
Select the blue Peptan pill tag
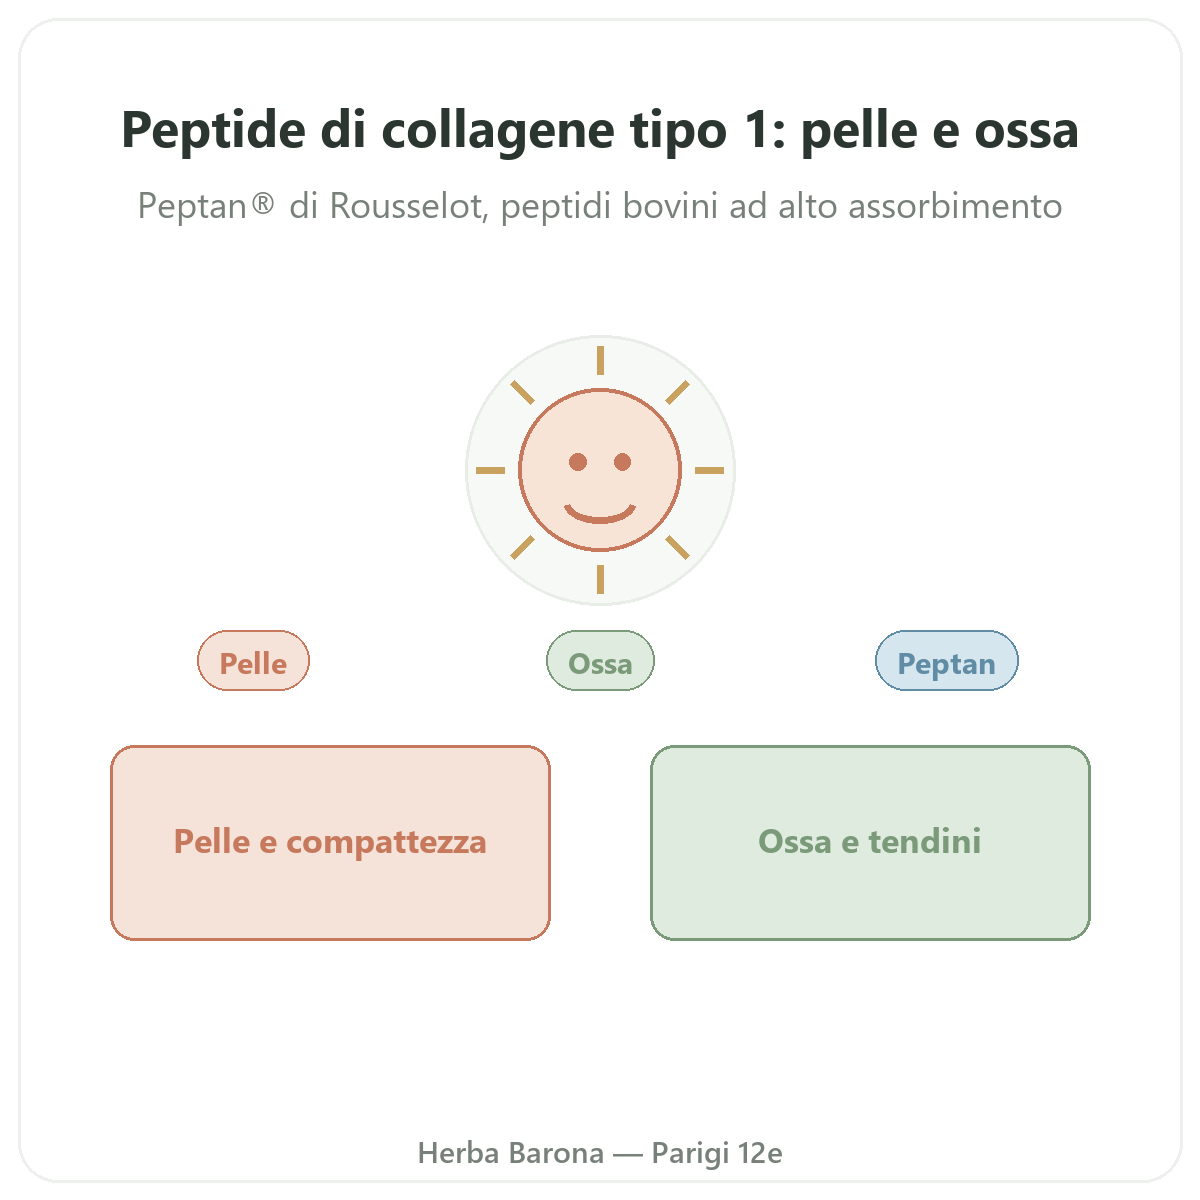click(947, 661)
